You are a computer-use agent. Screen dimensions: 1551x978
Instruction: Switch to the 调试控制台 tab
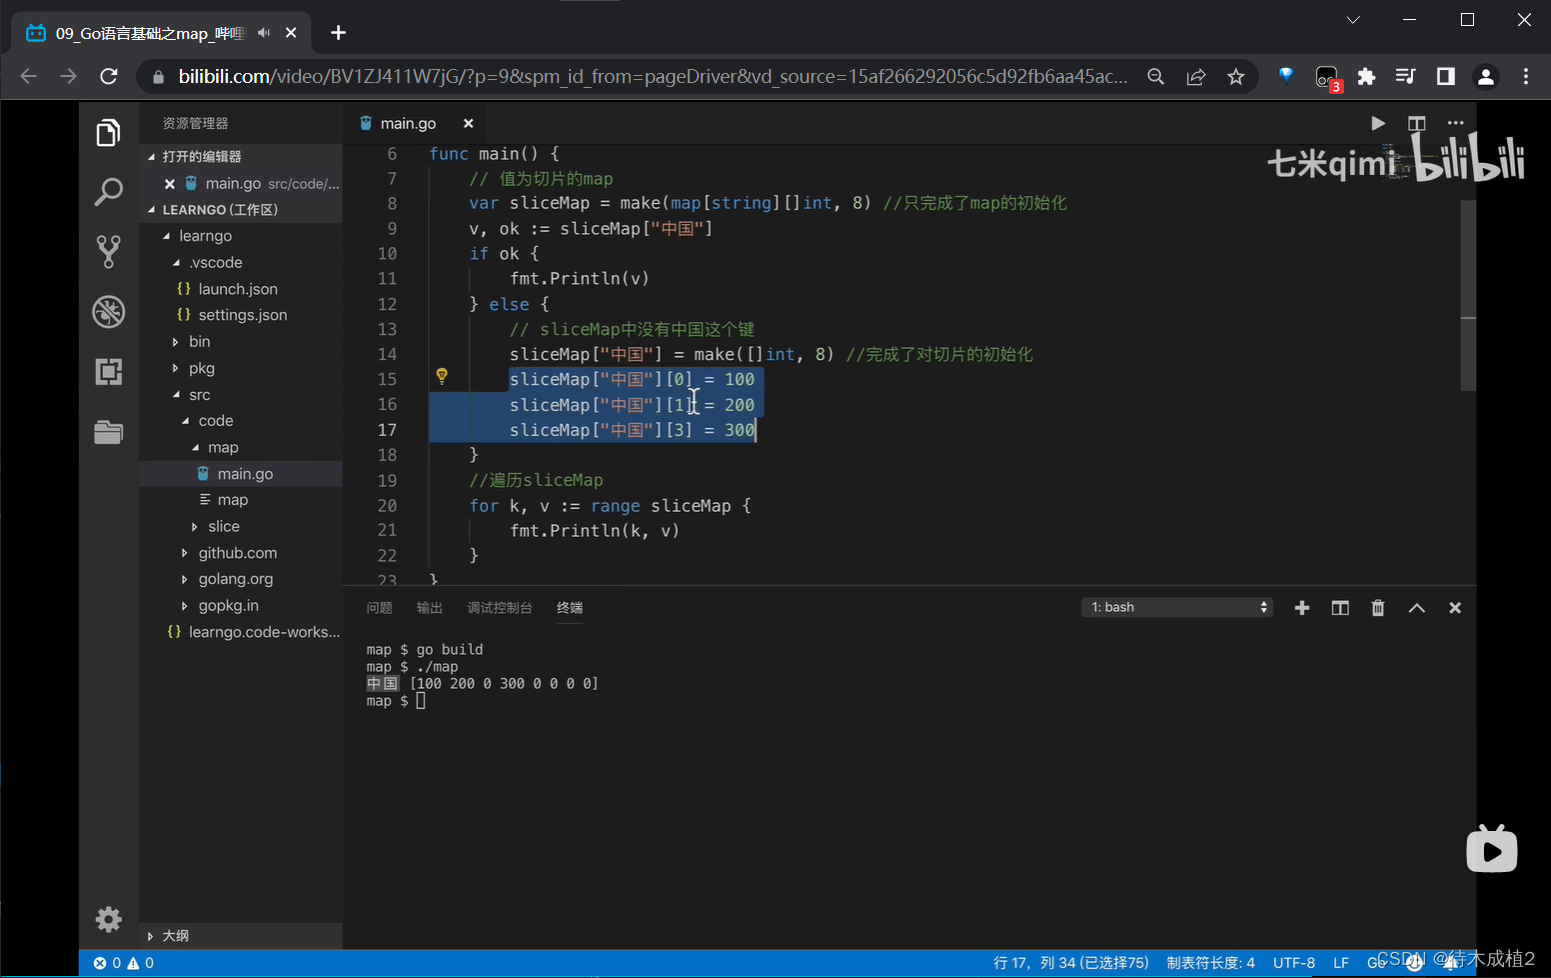[499, 608]
